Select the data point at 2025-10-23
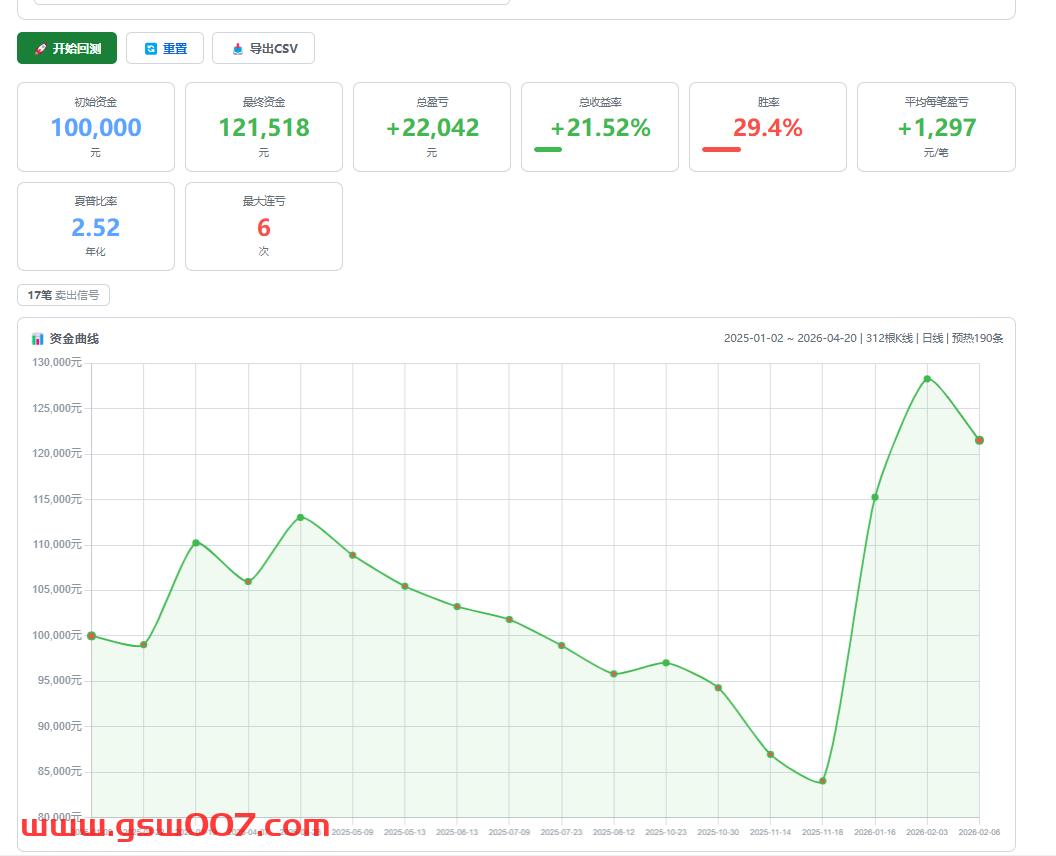Image resolution: width=1056 pixels, height=856 pixels. coord(666,663)
